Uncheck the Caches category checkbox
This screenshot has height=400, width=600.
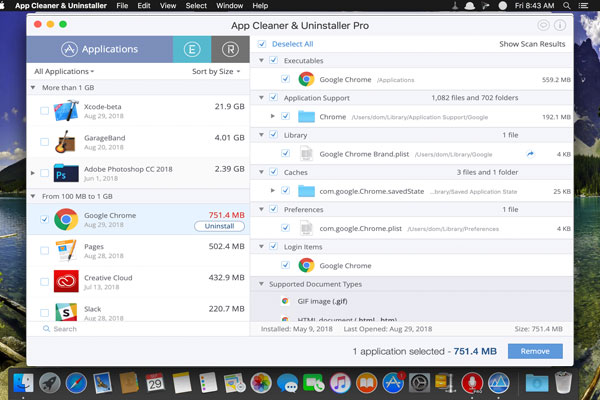(x=261, y=172)
